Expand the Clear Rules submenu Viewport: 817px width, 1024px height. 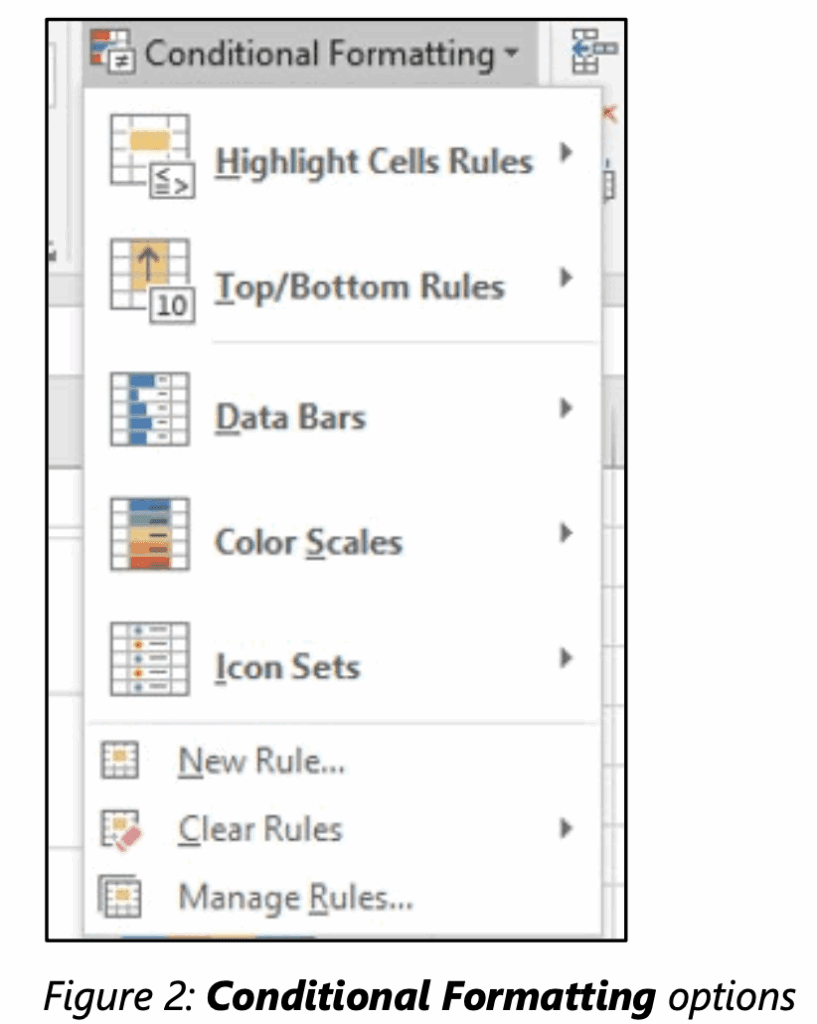click(567, 828)
